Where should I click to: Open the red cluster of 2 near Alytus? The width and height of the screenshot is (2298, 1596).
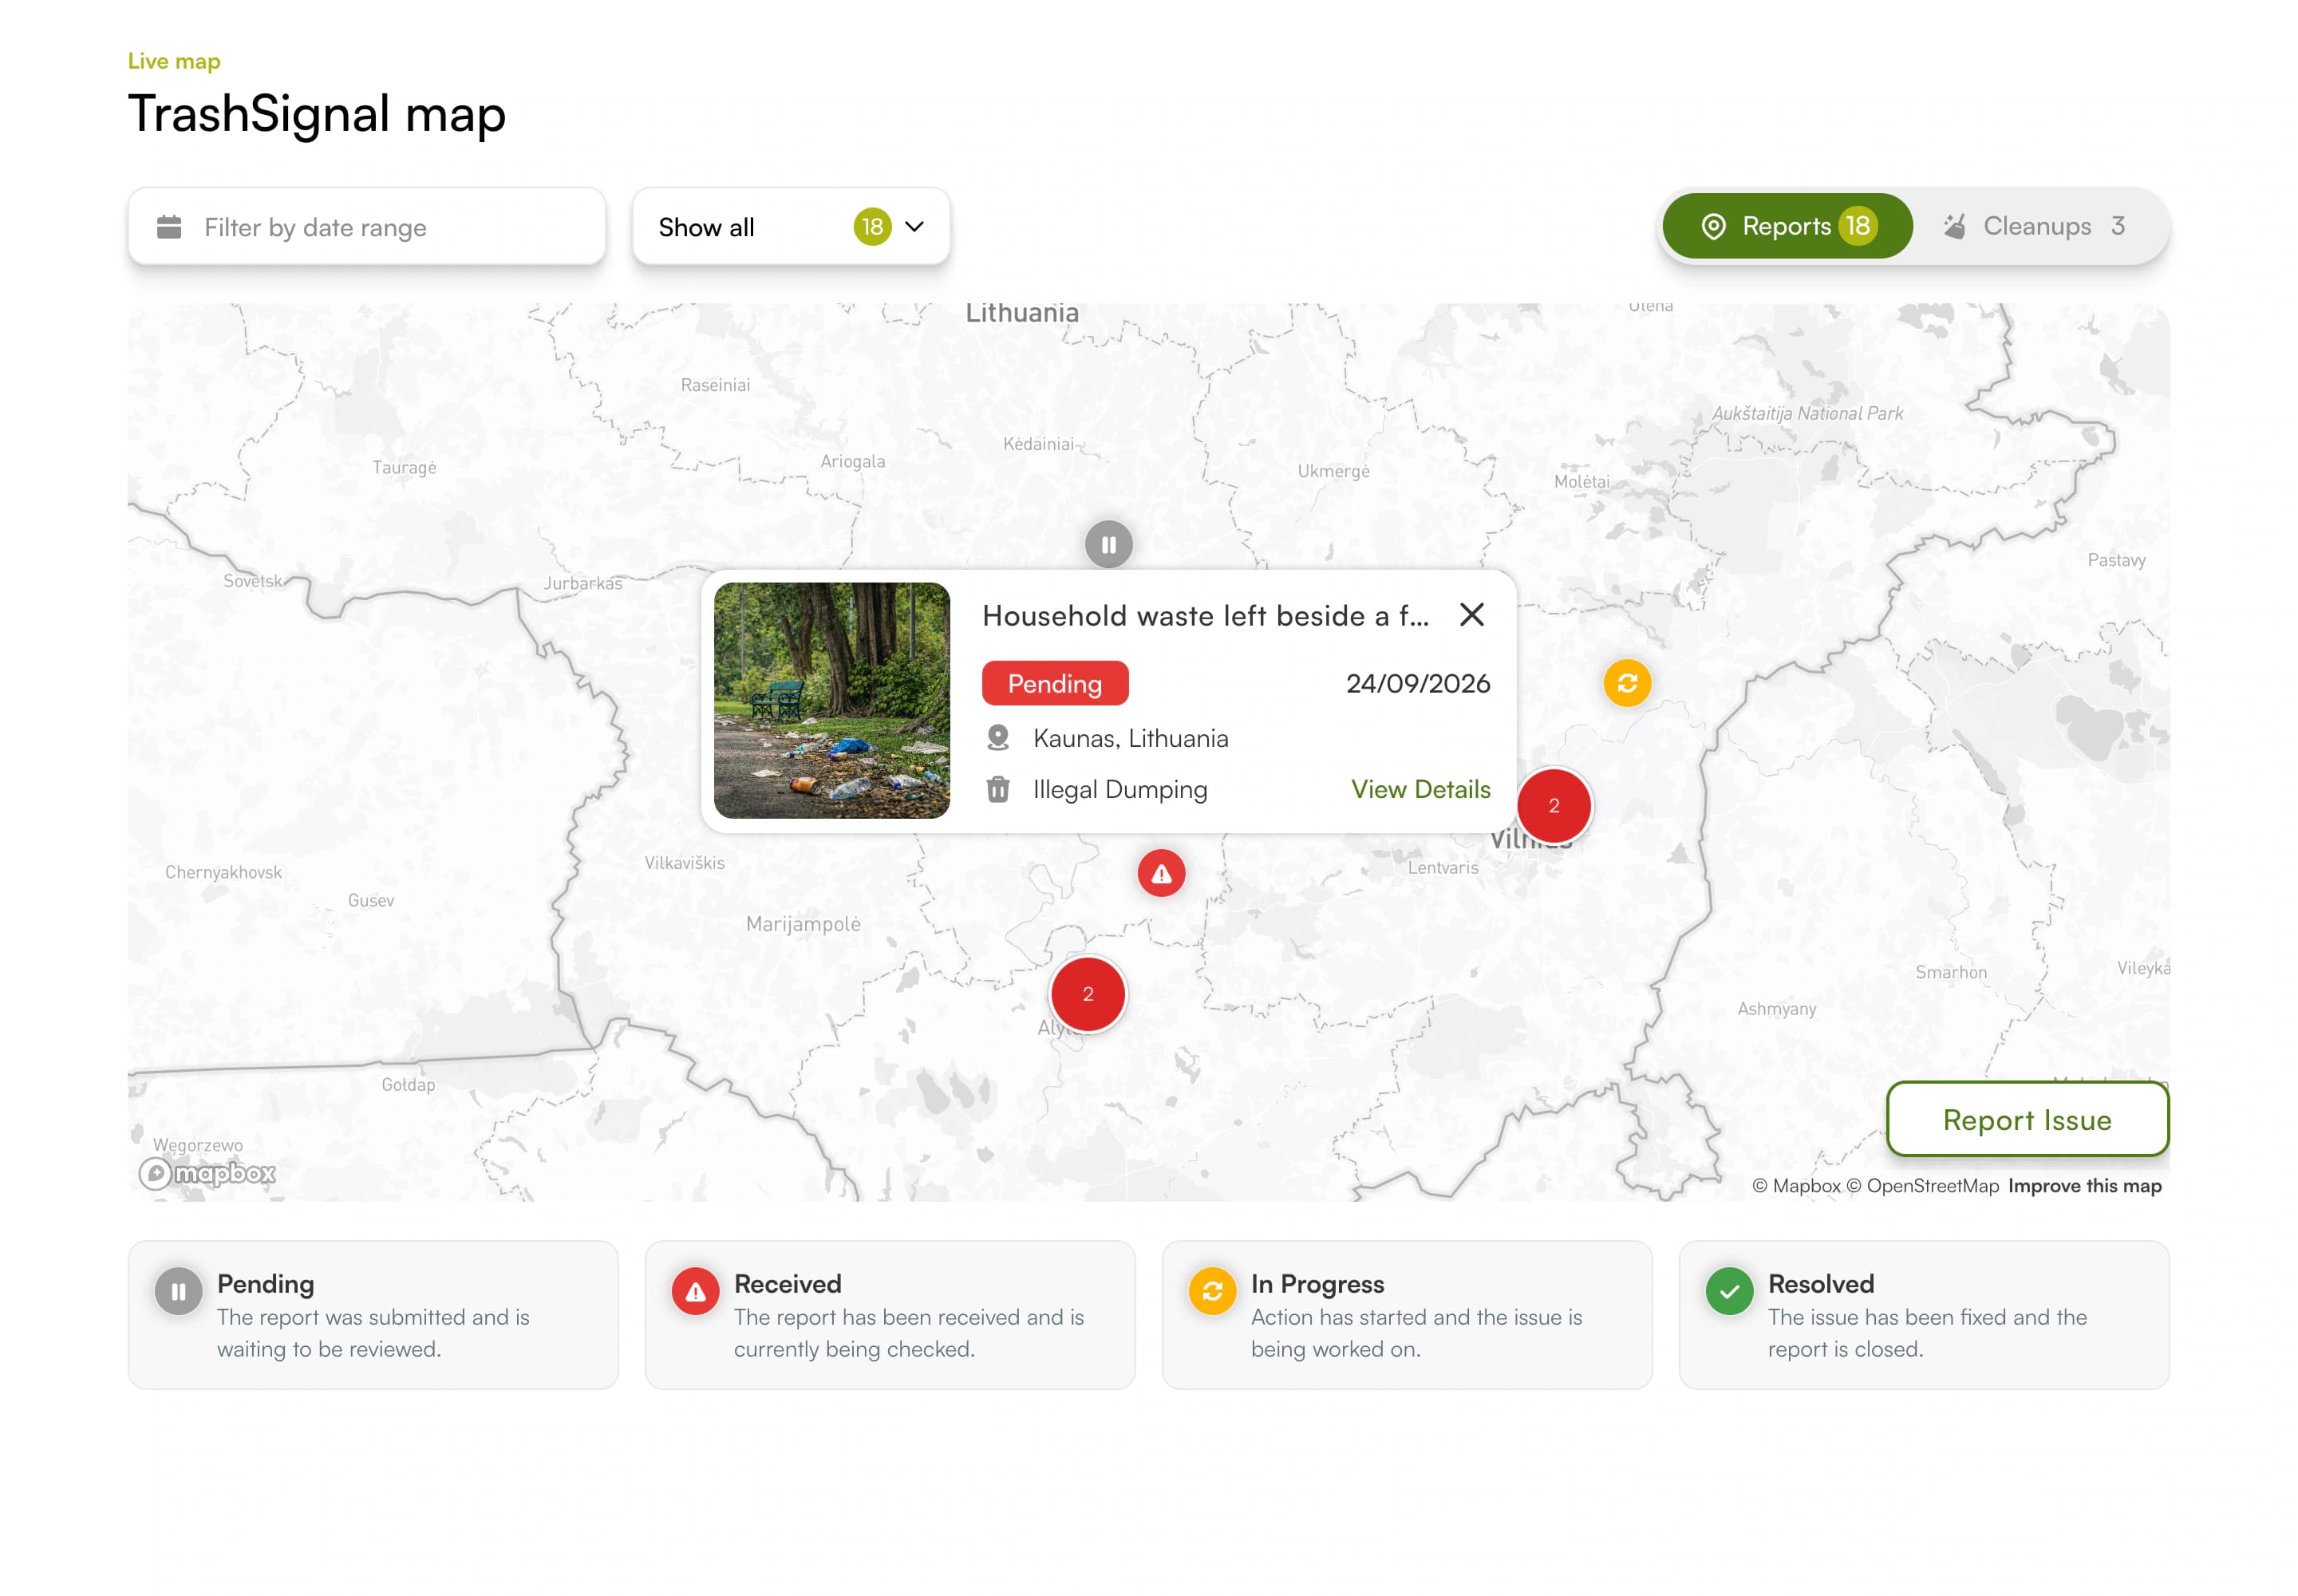pos(1087,994)
